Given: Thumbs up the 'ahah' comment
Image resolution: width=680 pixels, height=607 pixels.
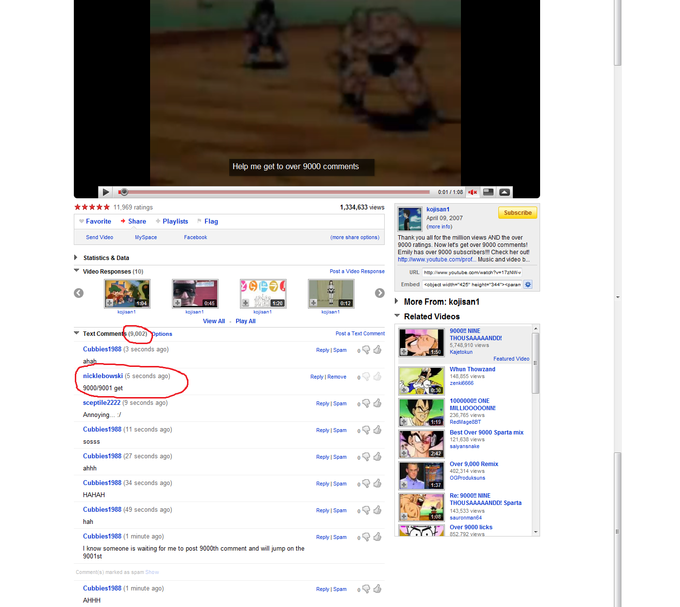Looking at the screenshot, I should pos(377,349).
